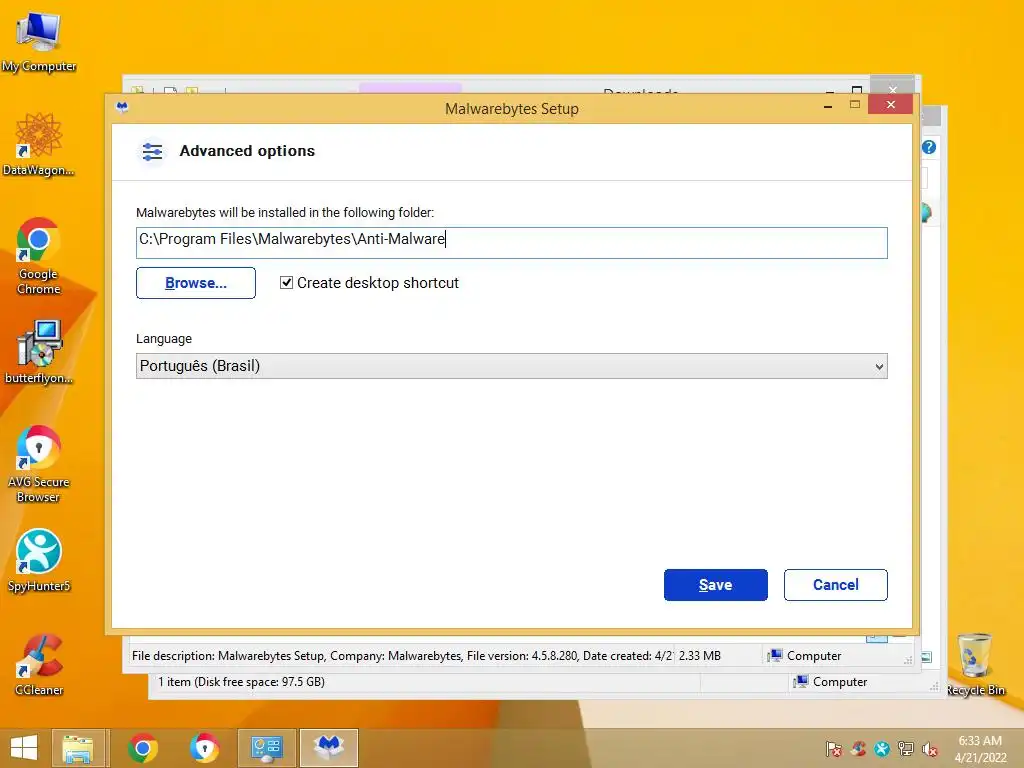
Task: Click the install folder path field
Action: (511, 243)
